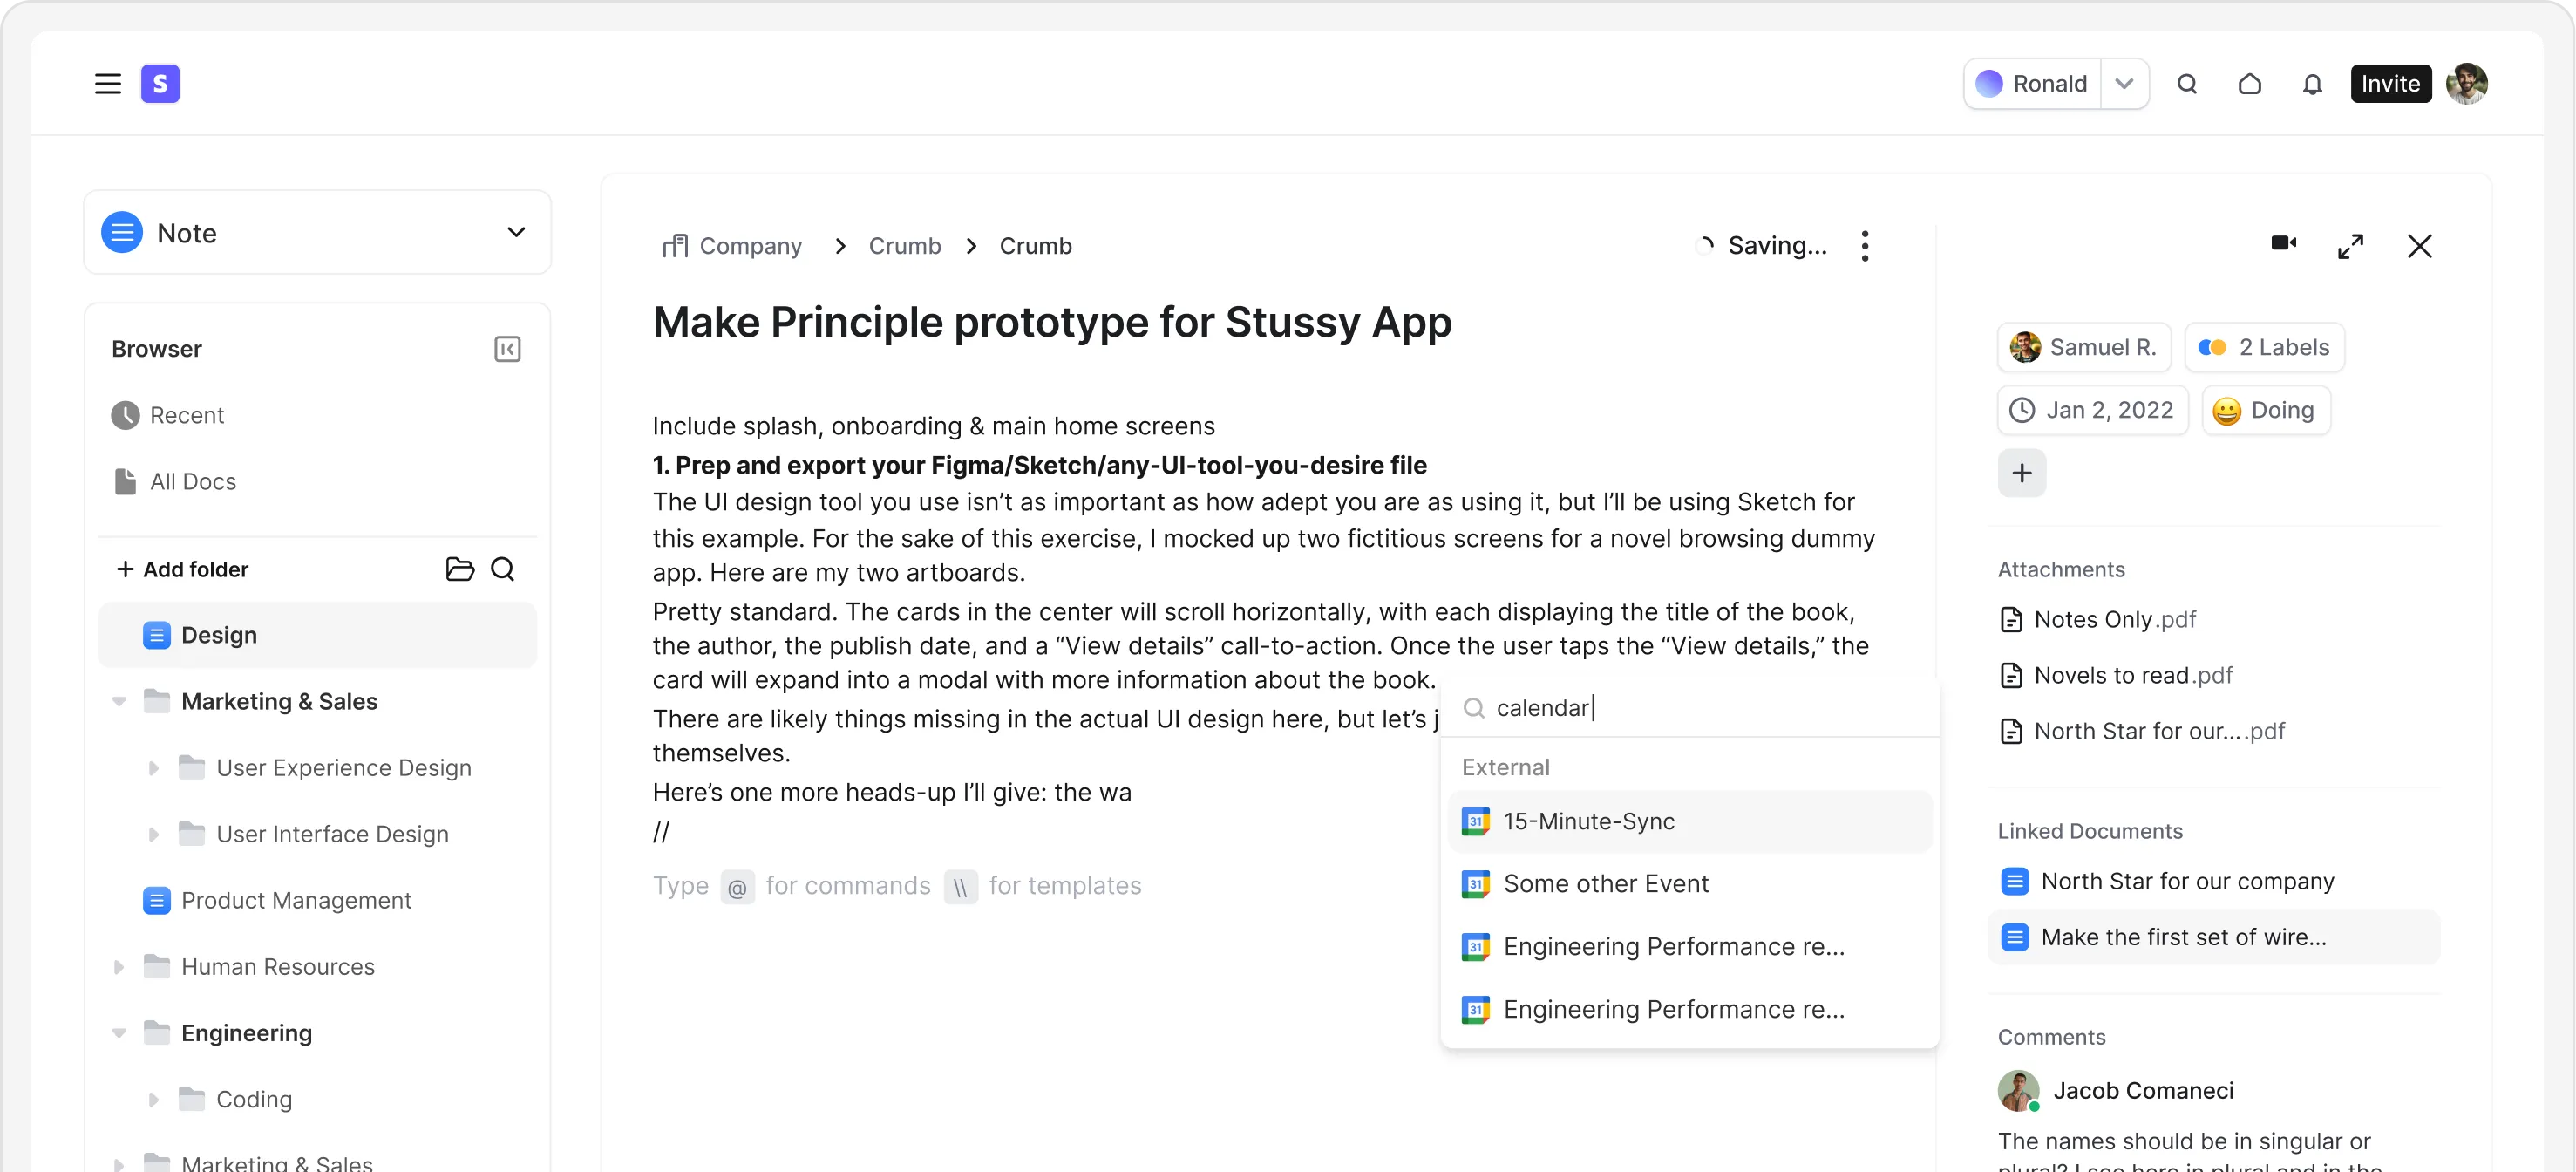
Task: Click the Invite button
Action: (x=2390, y=84)
